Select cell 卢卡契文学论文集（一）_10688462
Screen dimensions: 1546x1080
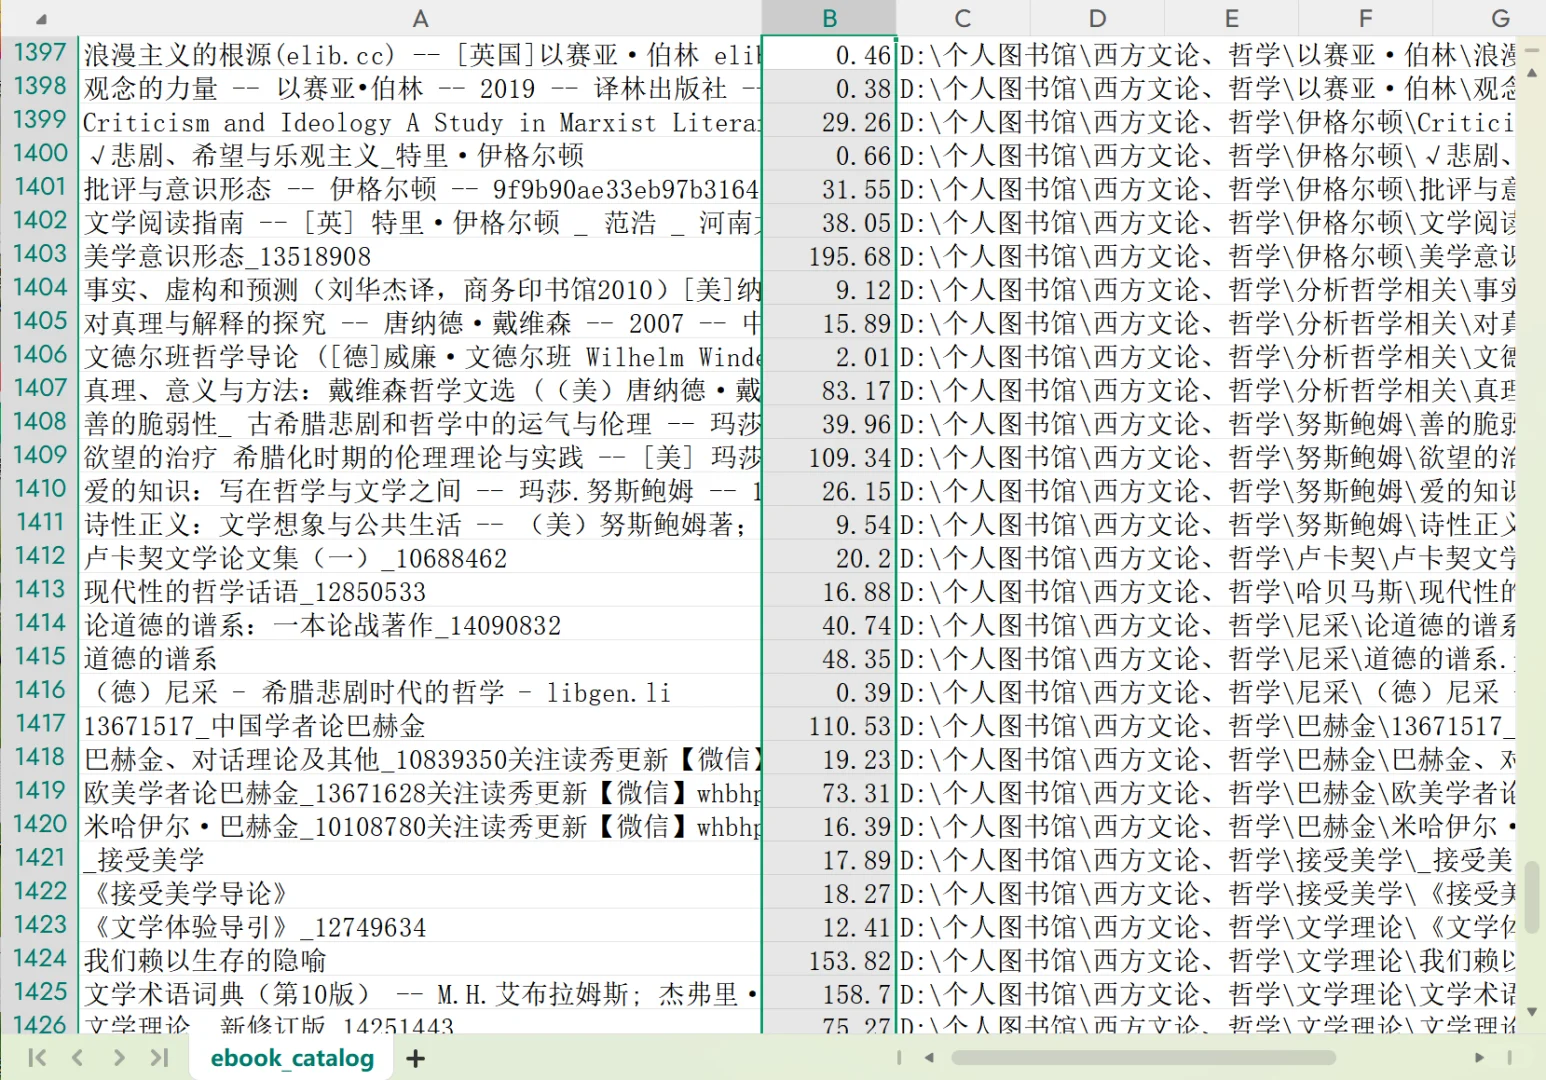point(420,558)
